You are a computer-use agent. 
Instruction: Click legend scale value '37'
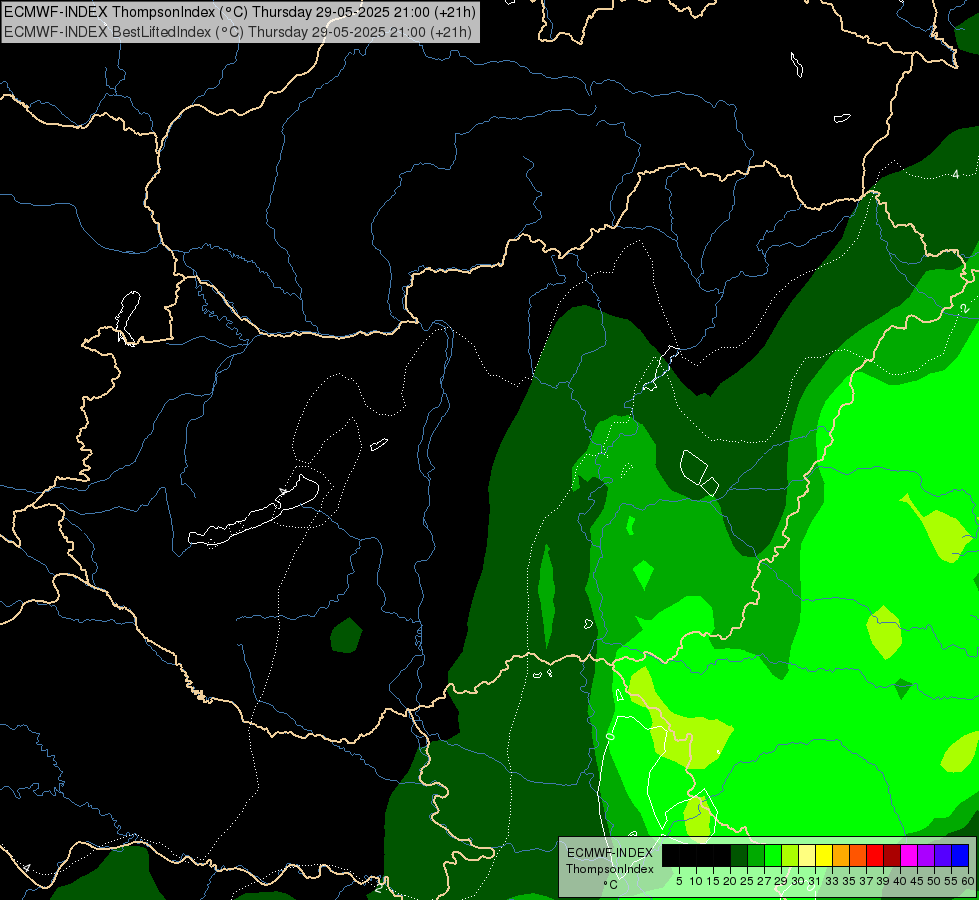[866, 881]
